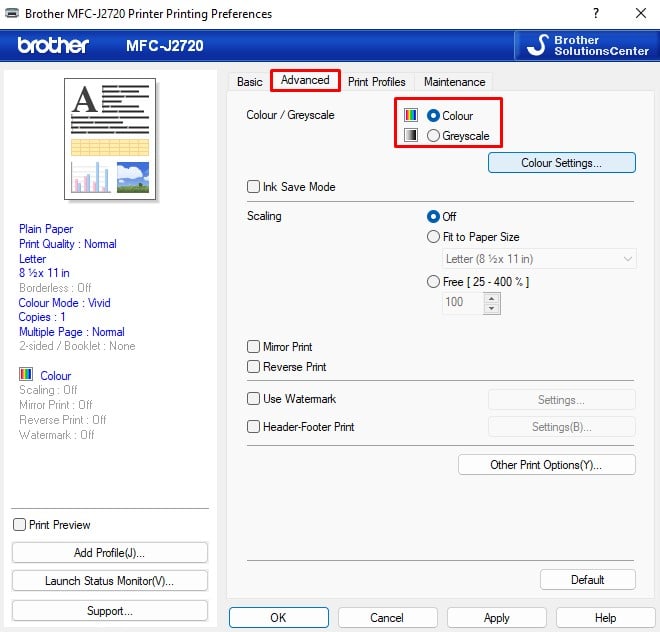Screen dimensions: 660x632
Task: Click 'Letter' text in the summary panel
Action: pos(32,259)
